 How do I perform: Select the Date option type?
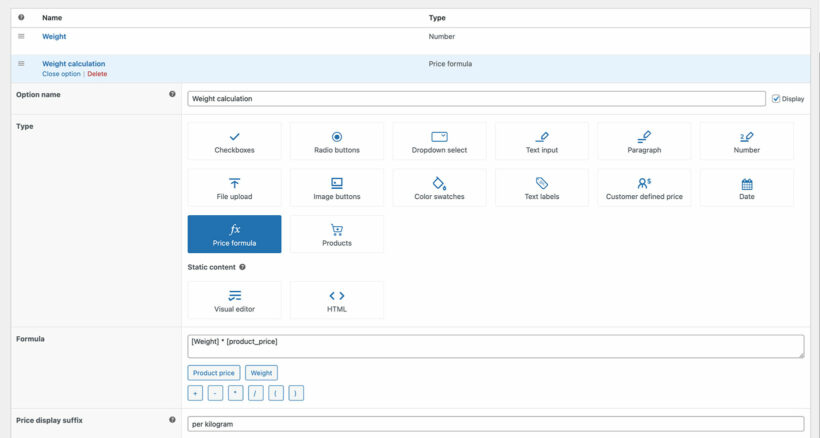[x=746, y=188]
